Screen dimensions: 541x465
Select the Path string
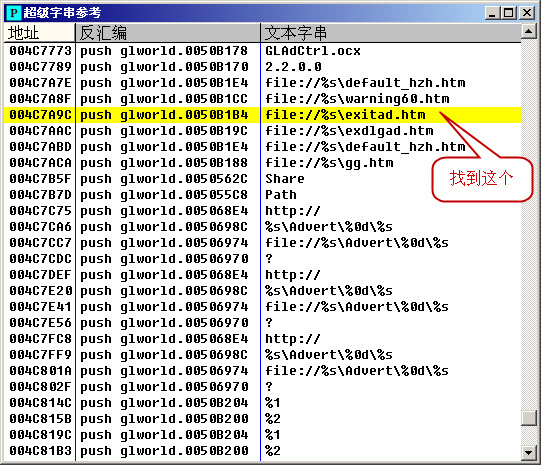coord(281,195)
